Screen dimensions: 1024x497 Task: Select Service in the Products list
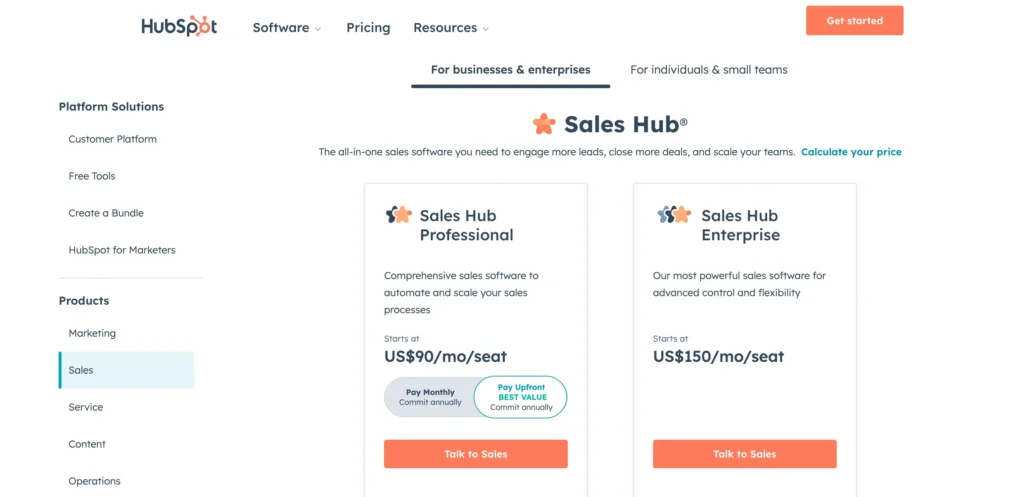coord(86,407)
